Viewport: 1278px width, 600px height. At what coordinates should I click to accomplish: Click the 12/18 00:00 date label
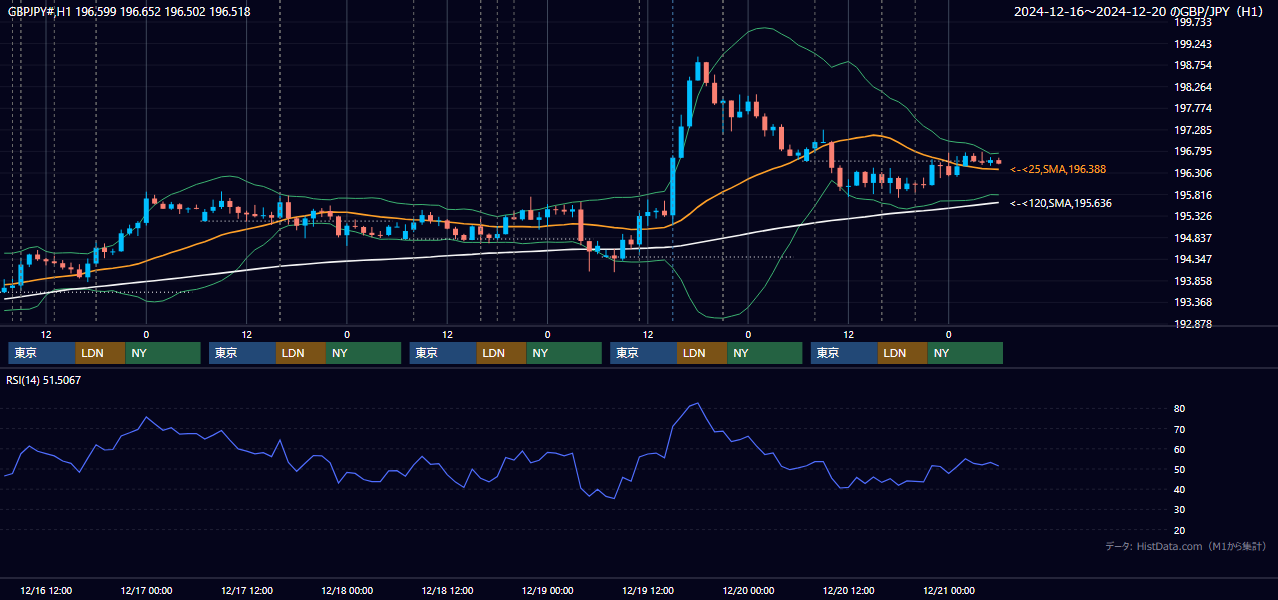click(347, 590)
